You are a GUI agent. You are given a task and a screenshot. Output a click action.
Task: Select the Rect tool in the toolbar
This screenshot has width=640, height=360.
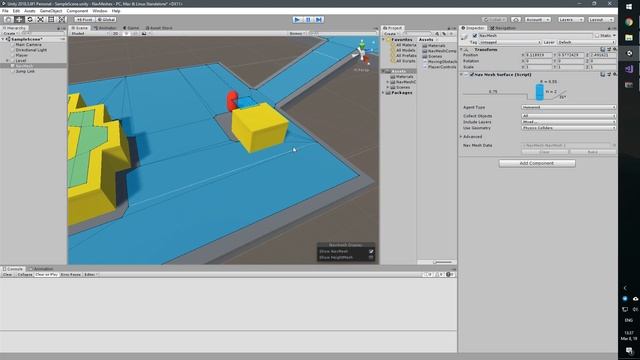point(51,20)
